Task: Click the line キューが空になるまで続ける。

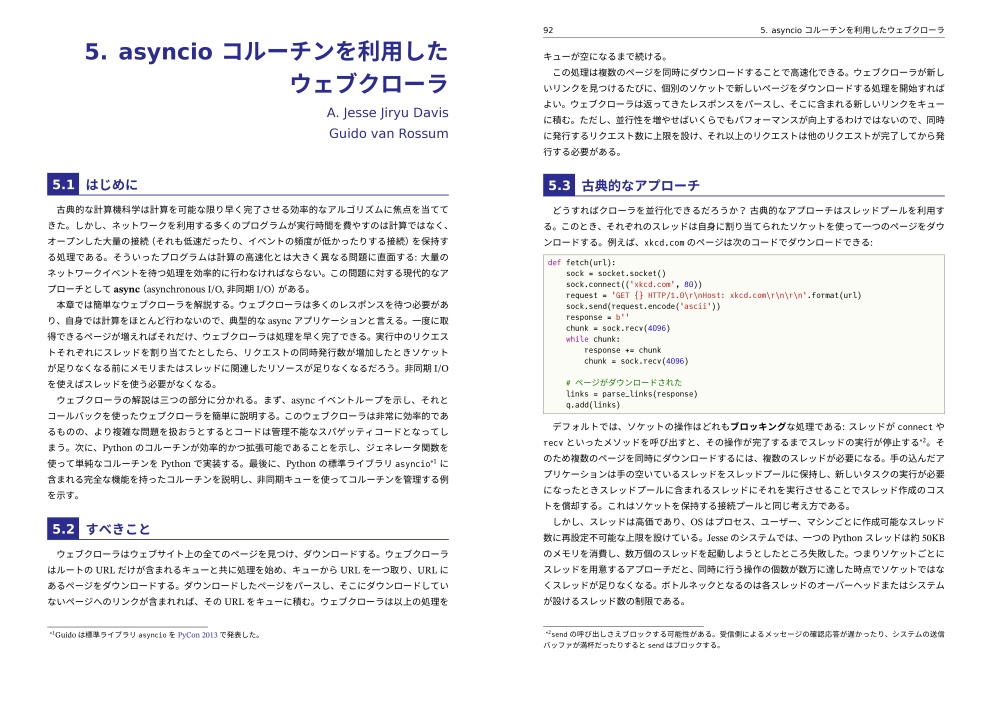Action: click(605, 56)
